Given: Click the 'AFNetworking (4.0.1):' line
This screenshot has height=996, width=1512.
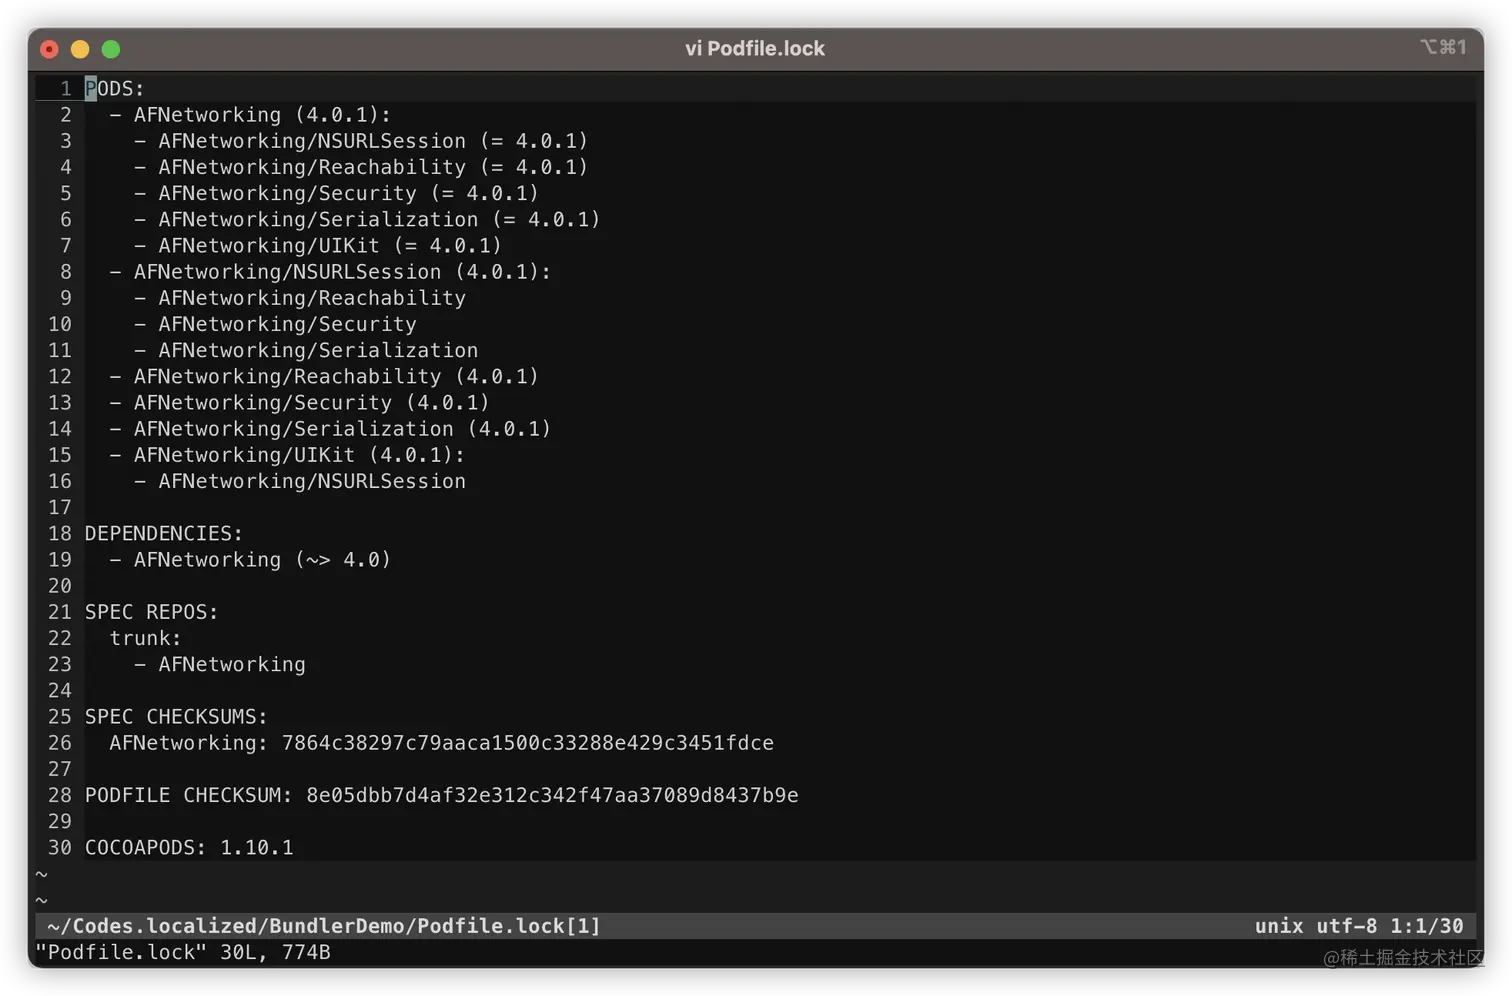Looking at the screenshot, I should pyautogui.click(x=262, y=115).
